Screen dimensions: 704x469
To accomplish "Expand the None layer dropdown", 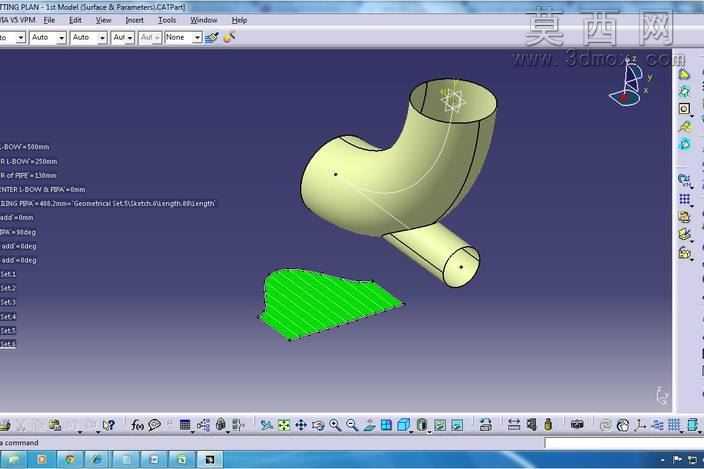I will (197, 38).
